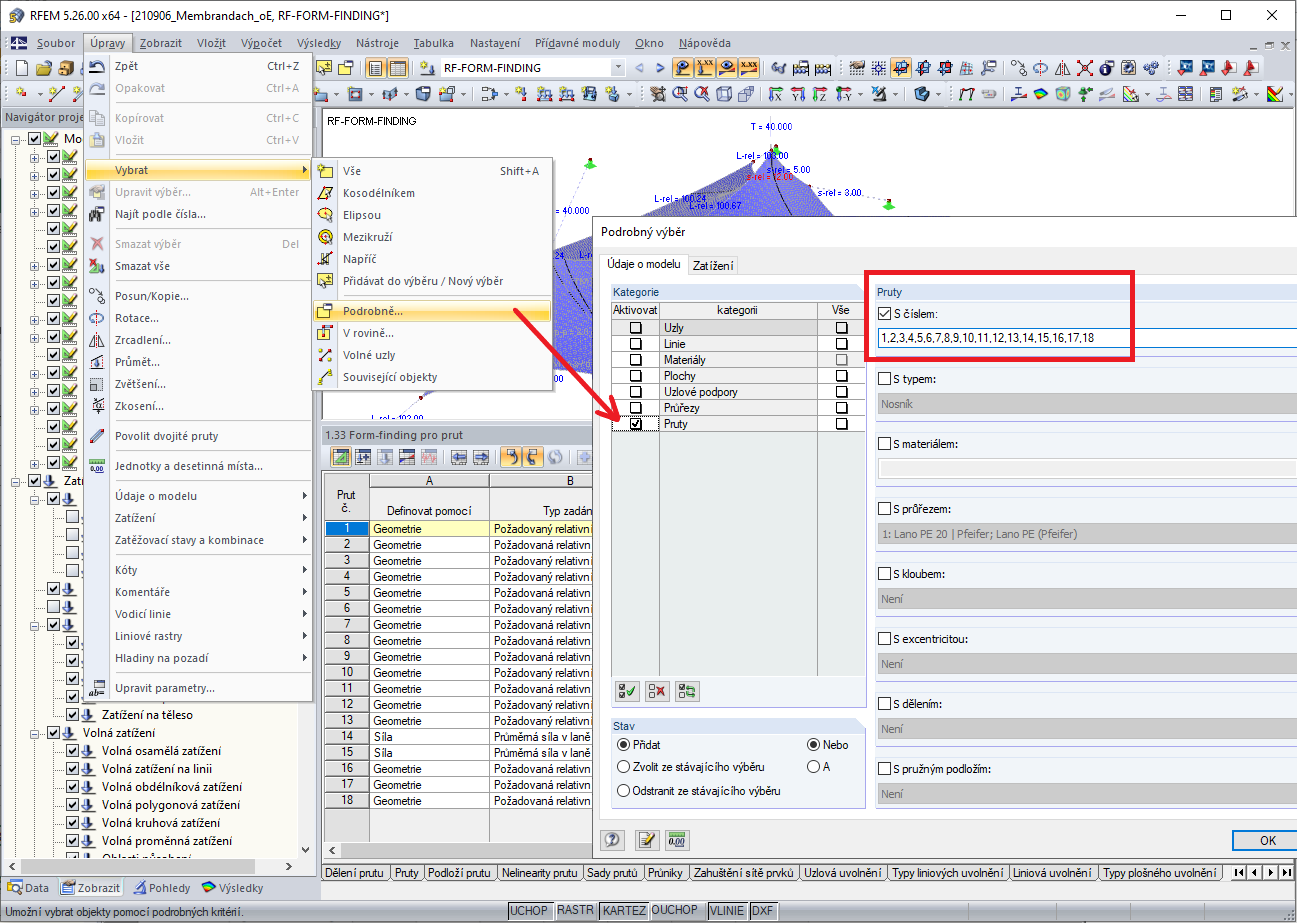Image resolution: width=1297 pixels, height=923 pixels.
Task: Expand the Kóty submenu
Action: [198, 570]
